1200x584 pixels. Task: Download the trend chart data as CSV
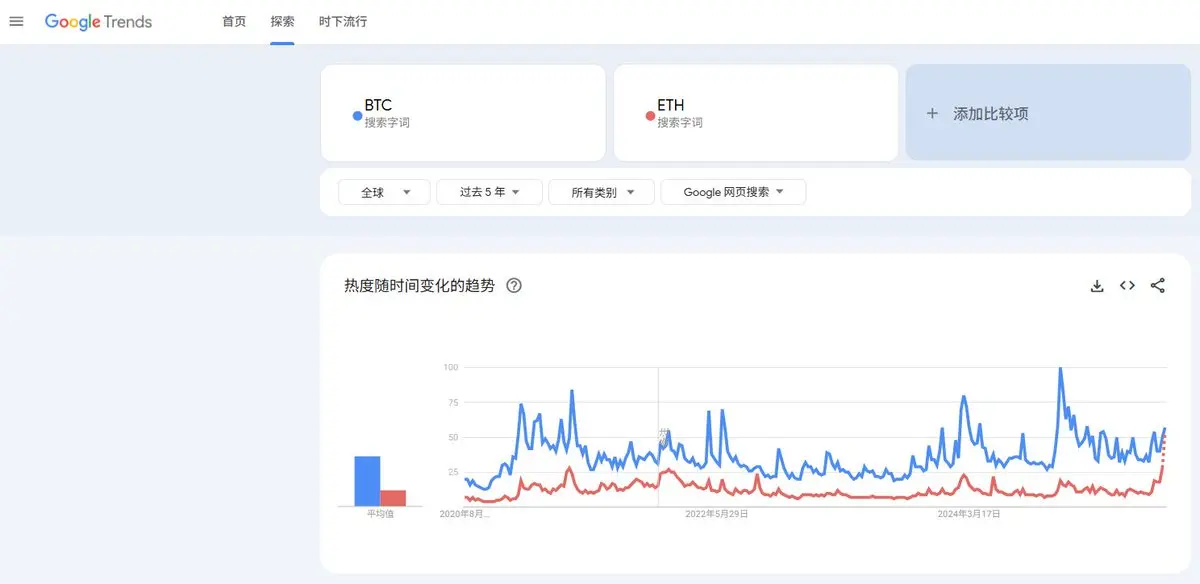pyautogui.click(x=1097, y=286)
